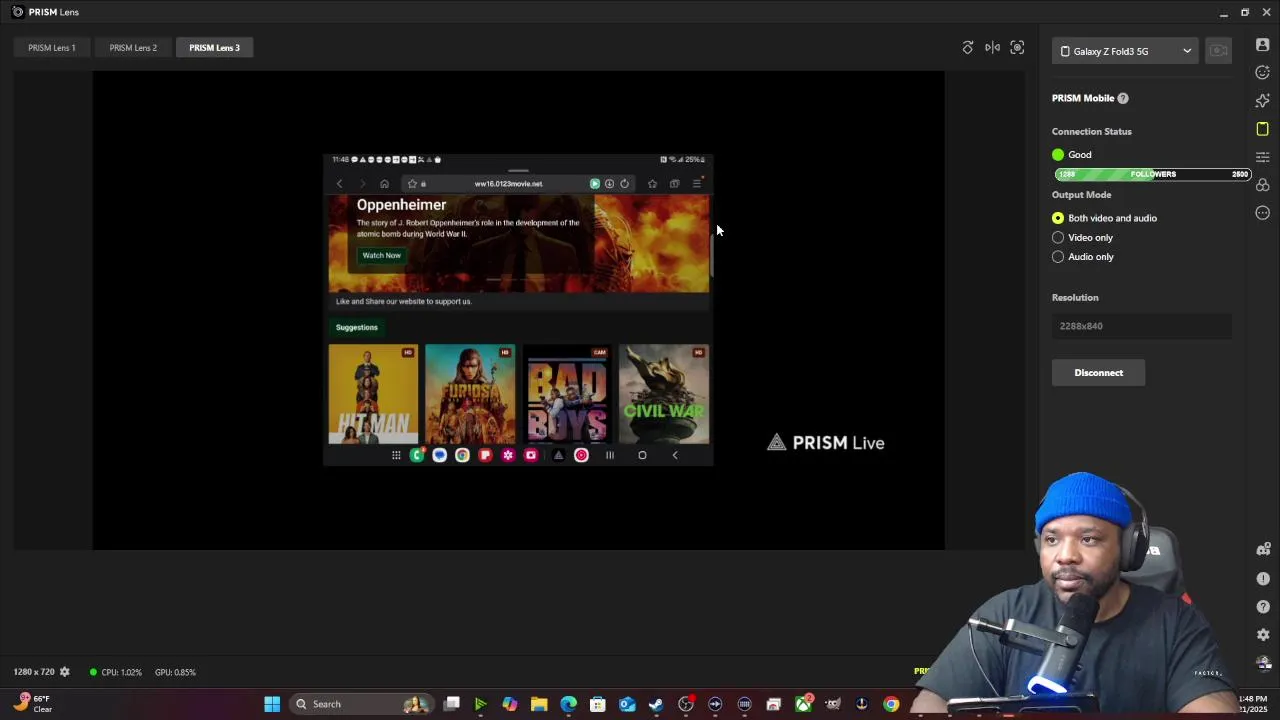The width and height of the screenshot is (1280, 720).
Task: Open the phone browser hamburger menu
Action: click(x=697, y=184)
